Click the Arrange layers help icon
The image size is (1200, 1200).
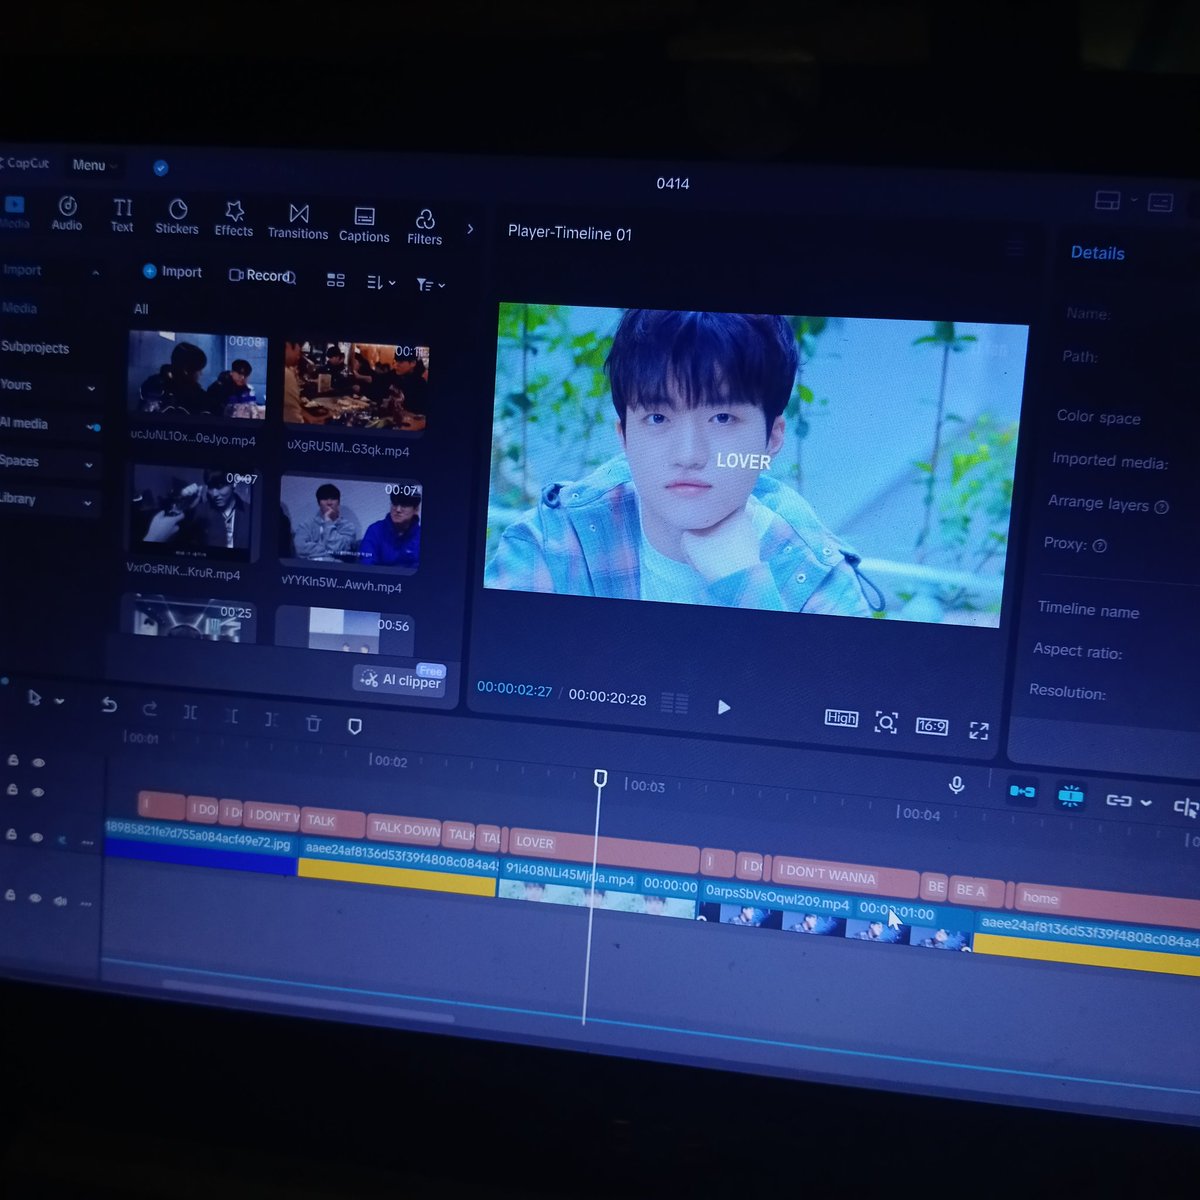coord(1161,507)
